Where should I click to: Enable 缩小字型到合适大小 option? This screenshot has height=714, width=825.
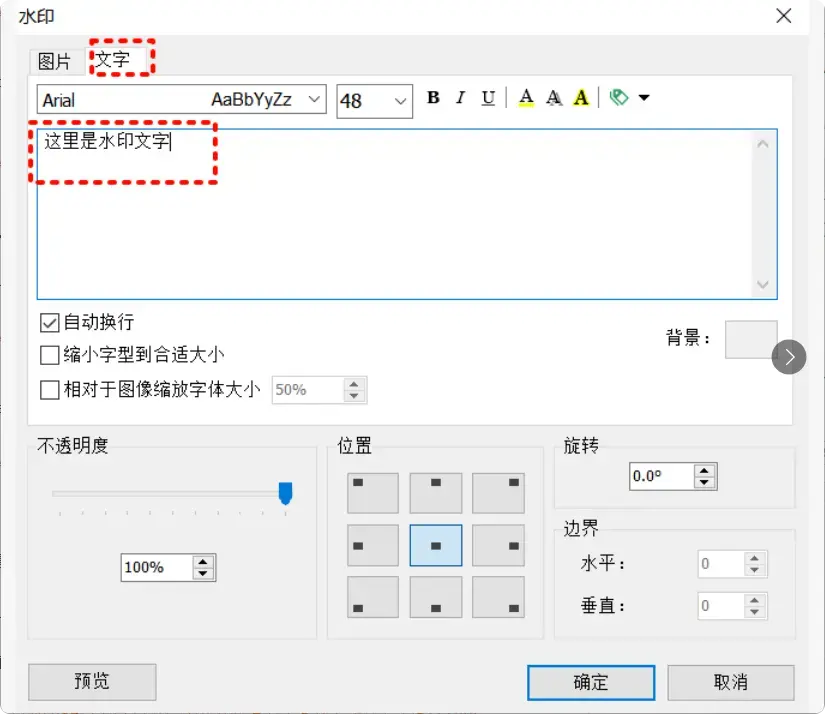[48, 351]
